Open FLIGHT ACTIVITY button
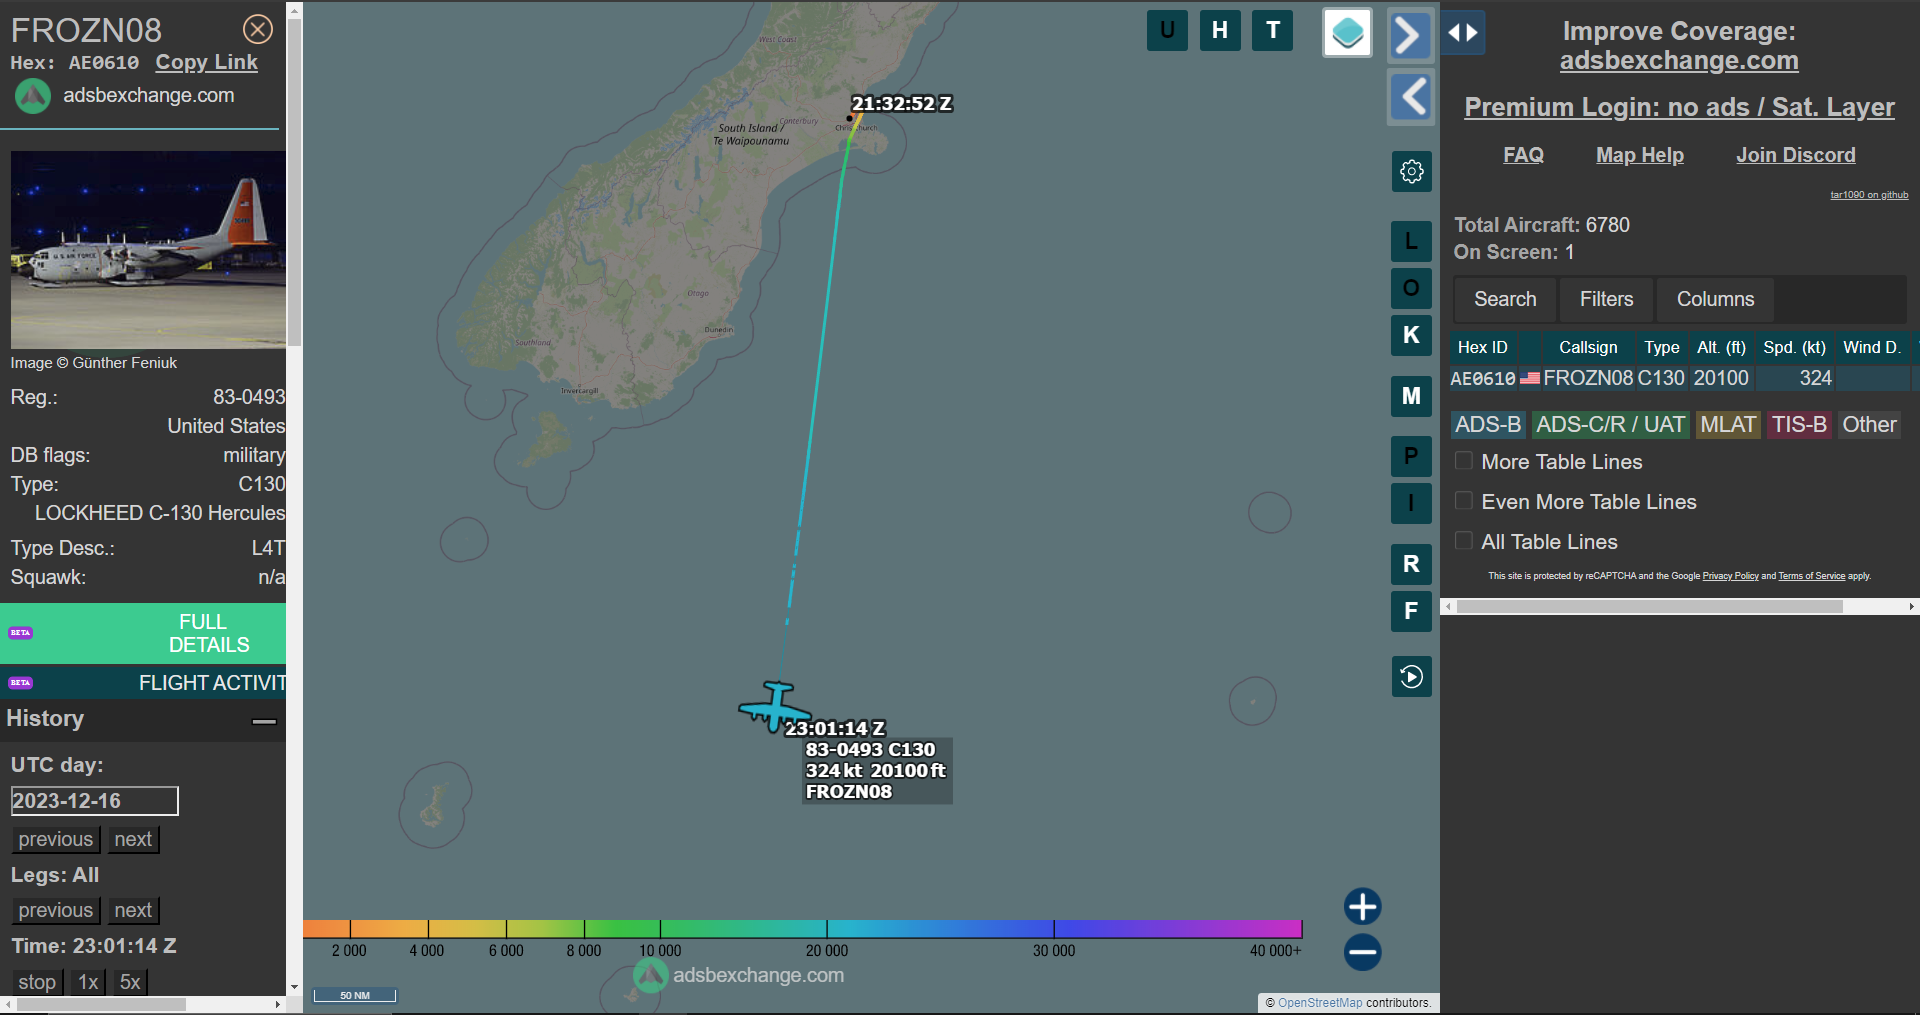Viewport: 1920px width, 1015px height. [143, 683]
